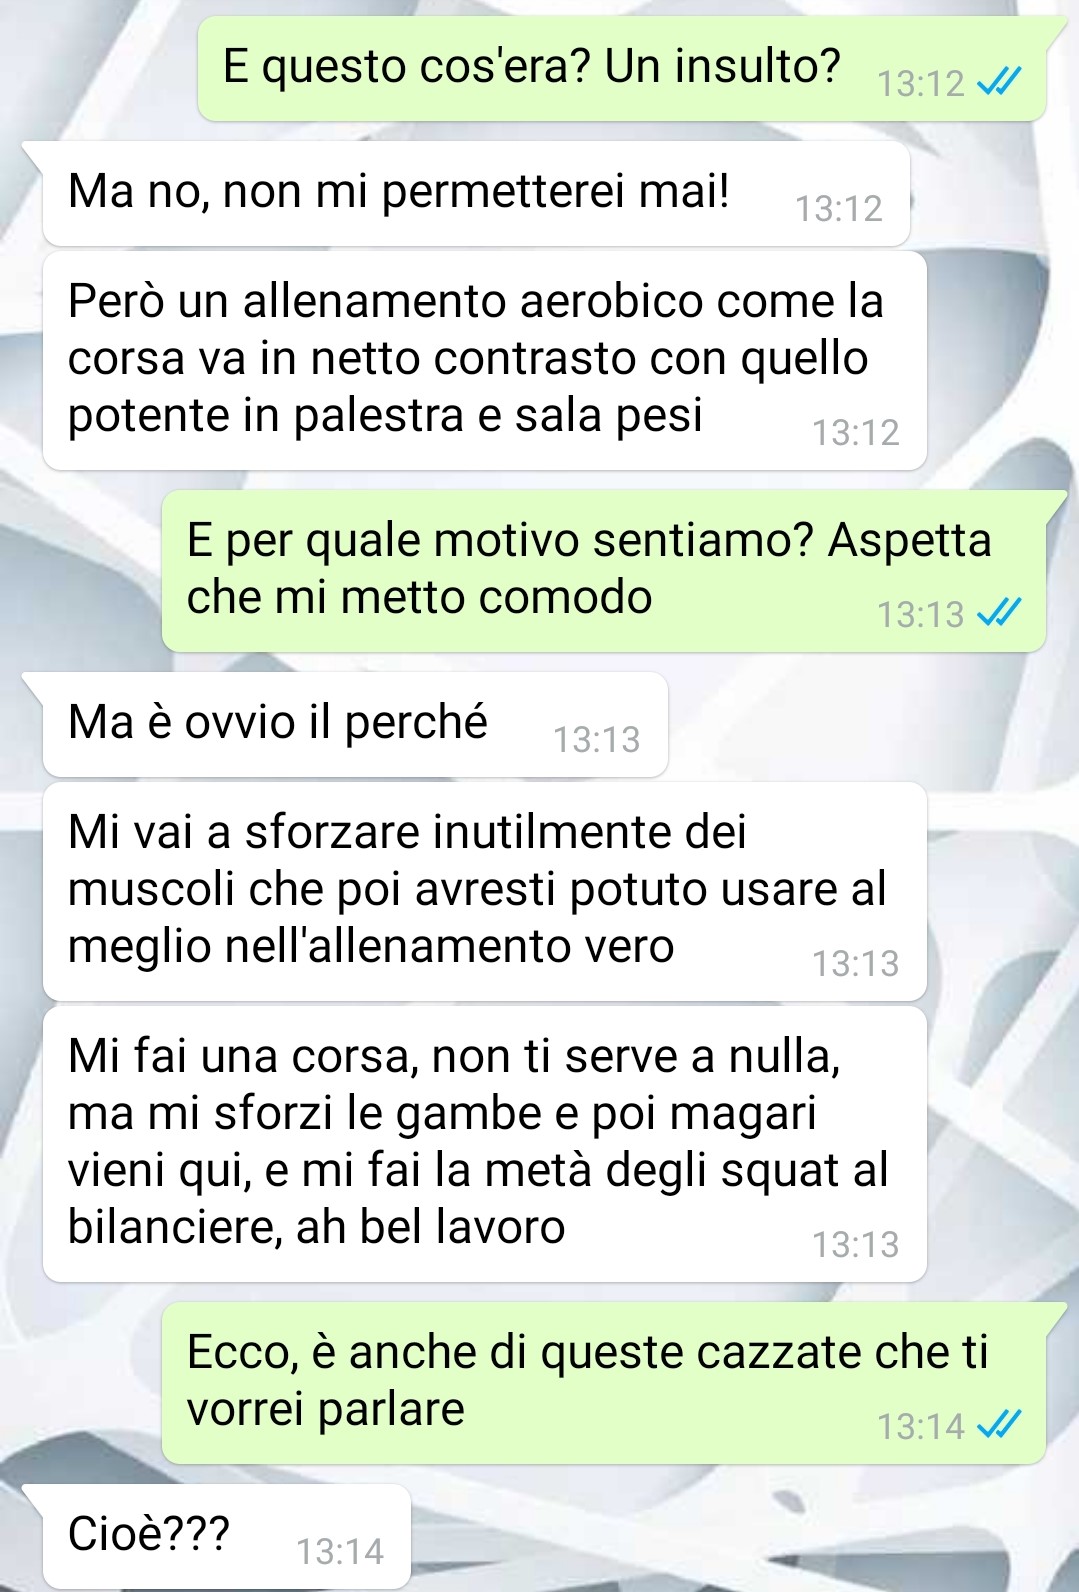Click timestamp on 'non mi permetterei mai' message
The width and height of the screenshot is (1079, 1592).
click(839, 208)
